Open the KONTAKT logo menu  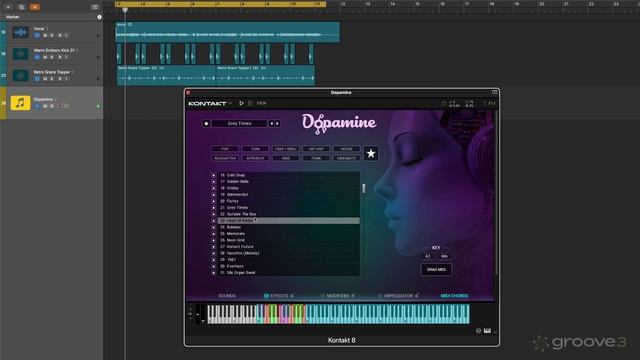(x=210, y=104)
